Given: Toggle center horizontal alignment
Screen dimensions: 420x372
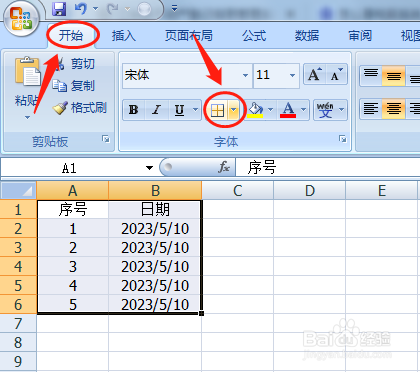Looking at the screenshot, I should 394,109.
